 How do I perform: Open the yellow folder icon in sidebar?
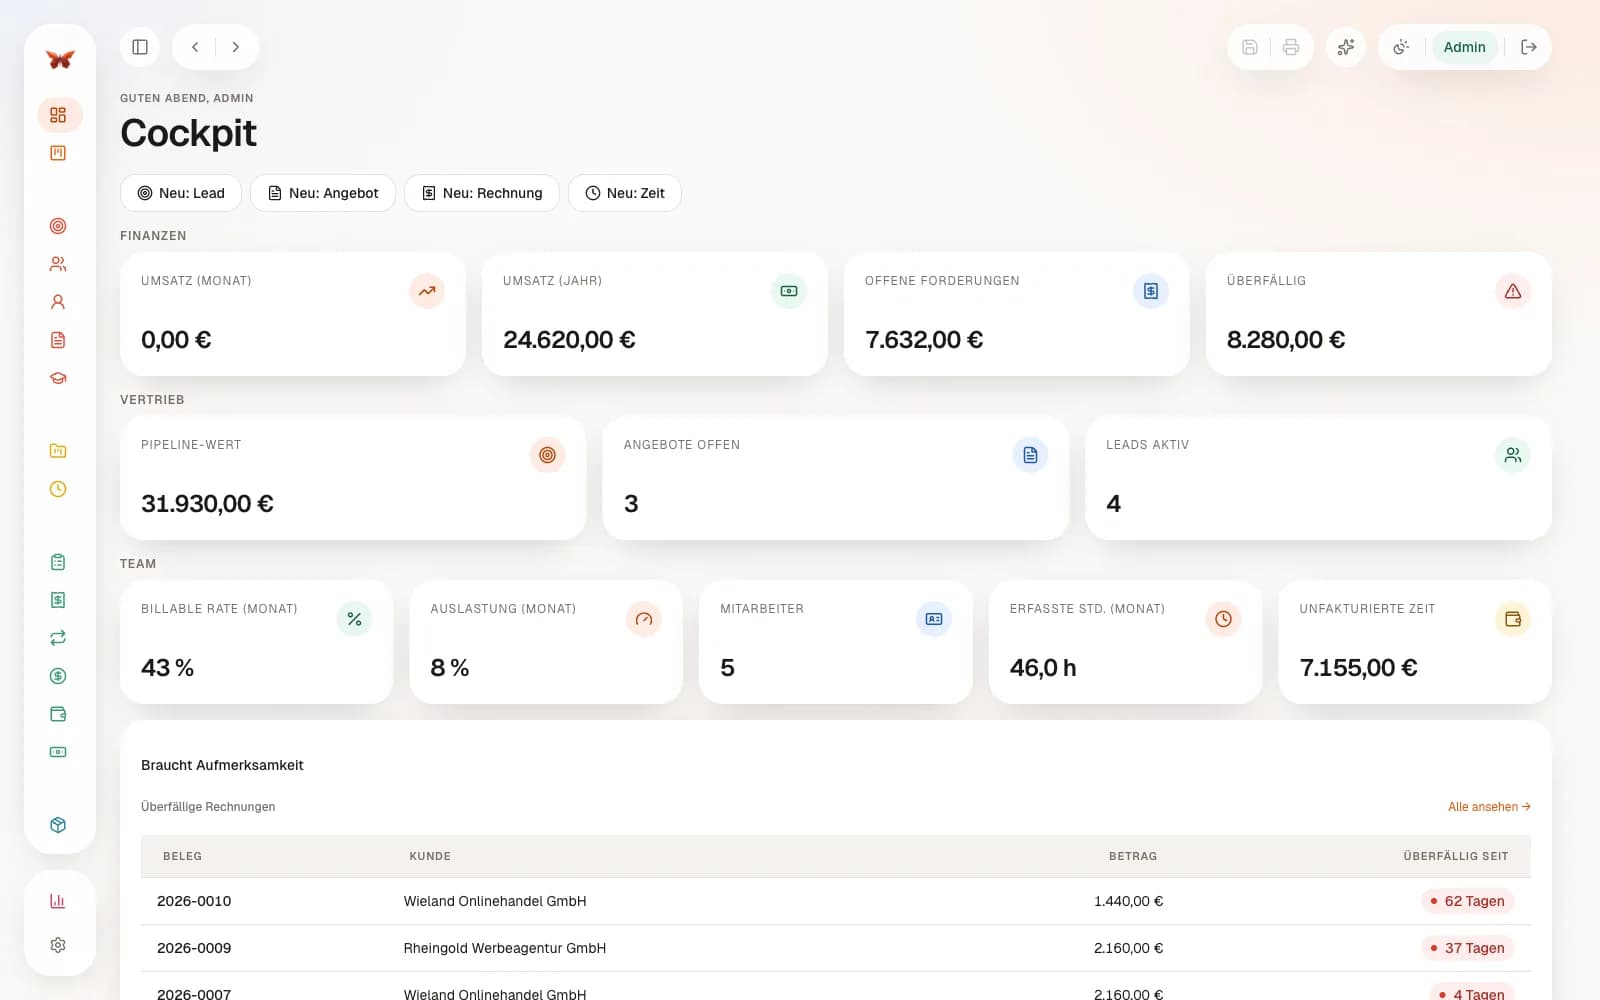[x=58, y=451]
